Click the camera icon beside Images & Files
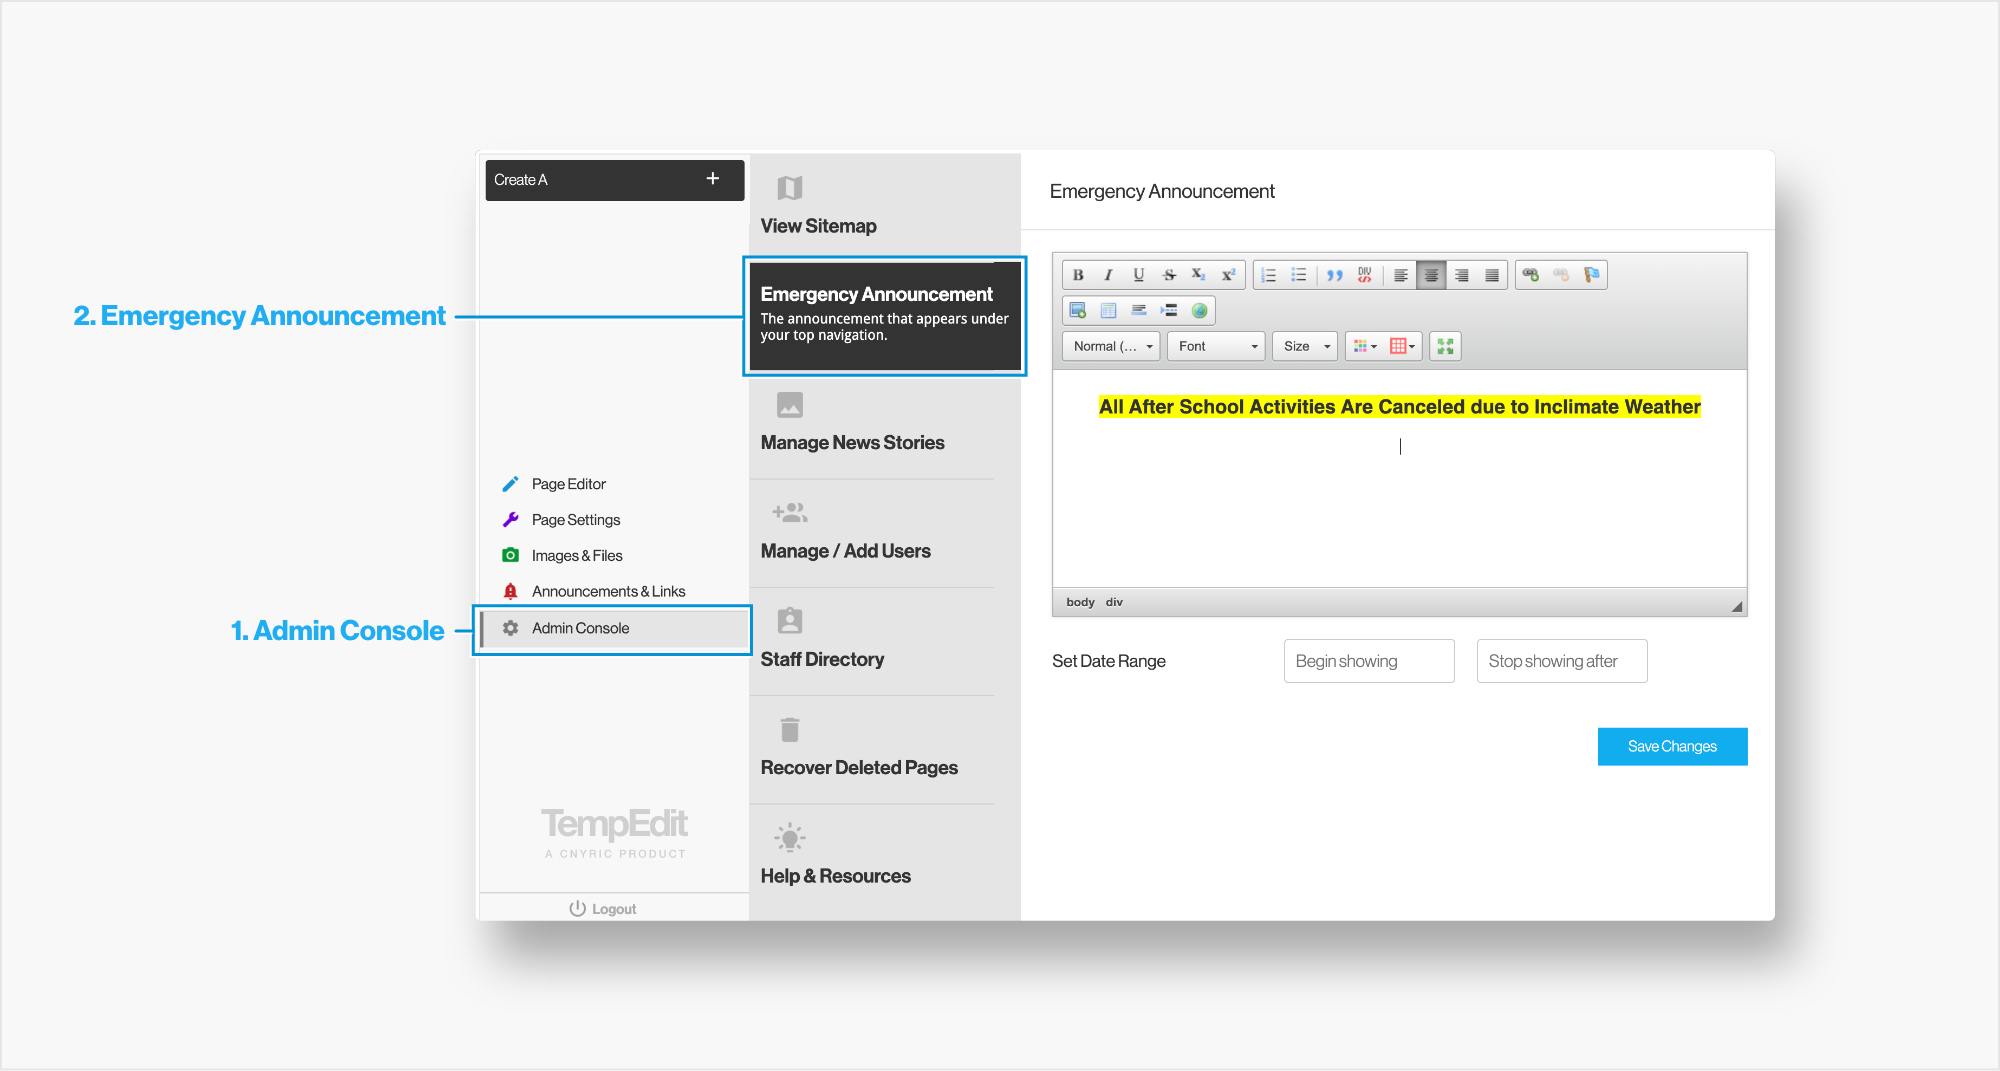 (510, 555)
